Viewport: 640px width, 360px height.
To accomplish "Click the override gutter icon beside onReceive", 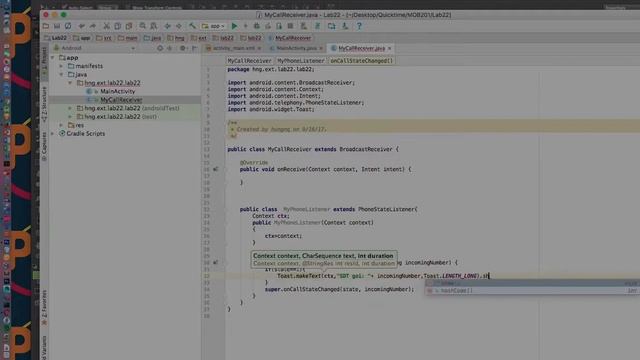I will pos(216,169).
